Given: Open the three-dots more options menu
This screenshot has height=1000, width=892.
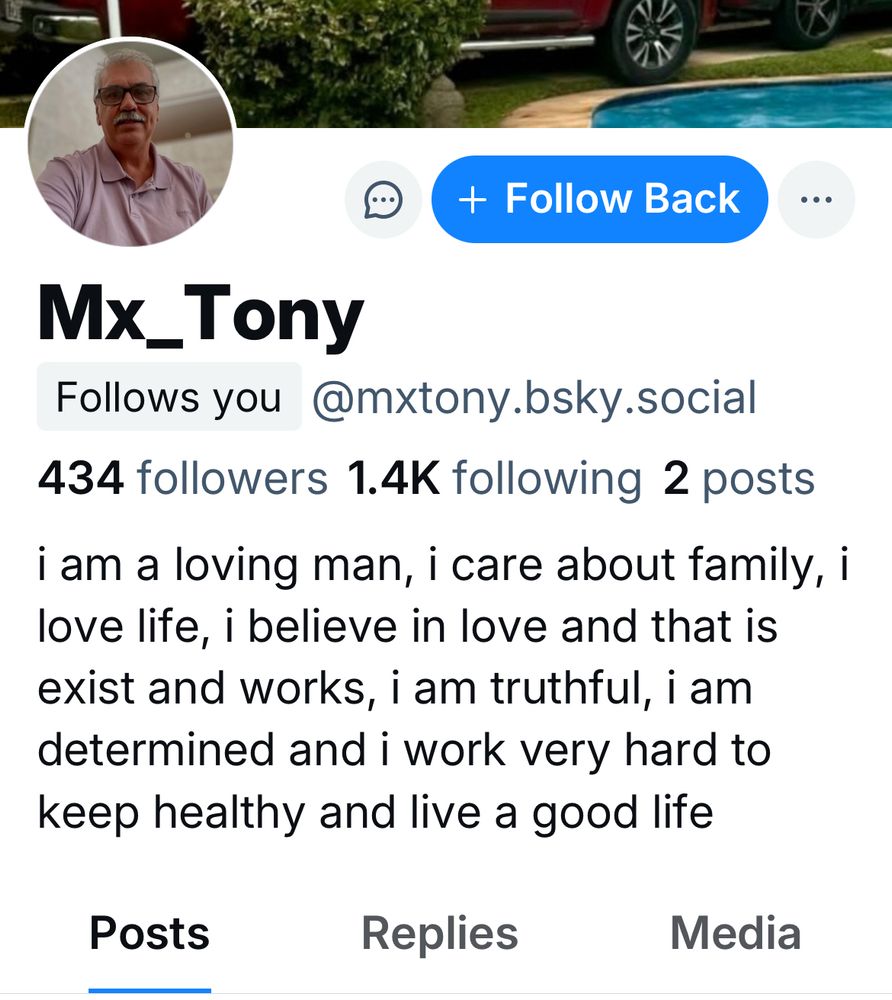Looking at the screenshot, I should tap(816, 200).
